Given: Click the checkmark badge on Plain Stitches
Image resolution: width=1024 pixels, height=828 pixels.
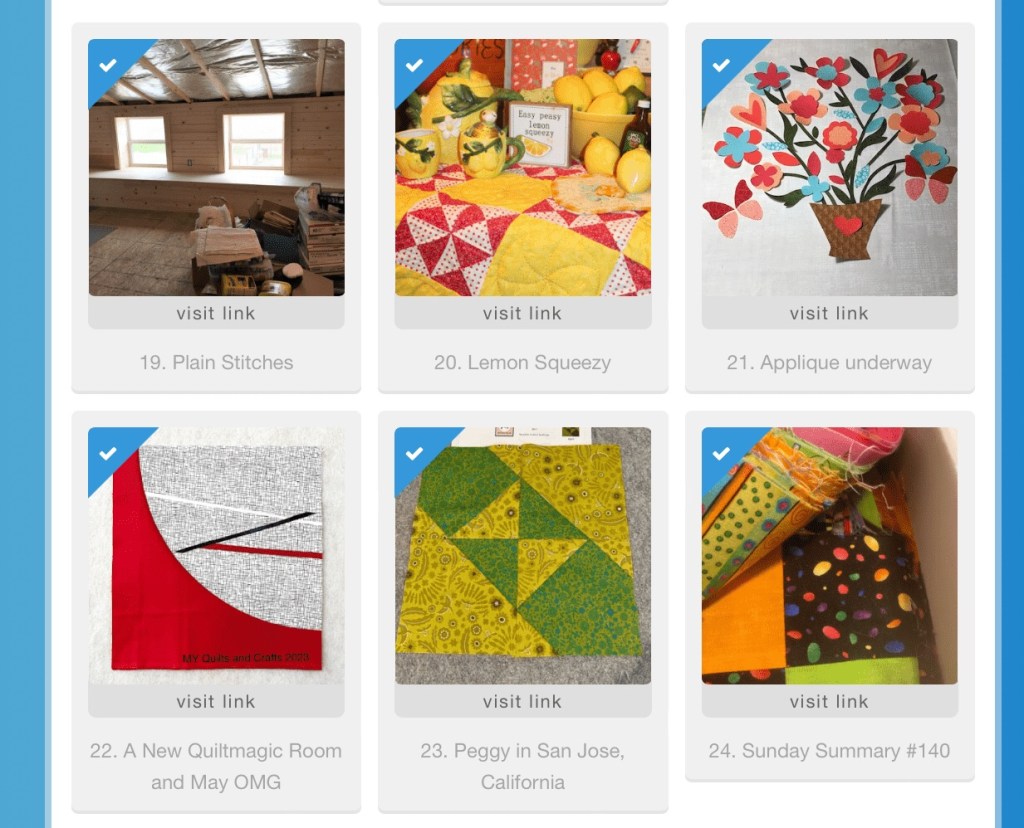Looking at the screenshot, I should pyautogui.click(x=108, y=65).
